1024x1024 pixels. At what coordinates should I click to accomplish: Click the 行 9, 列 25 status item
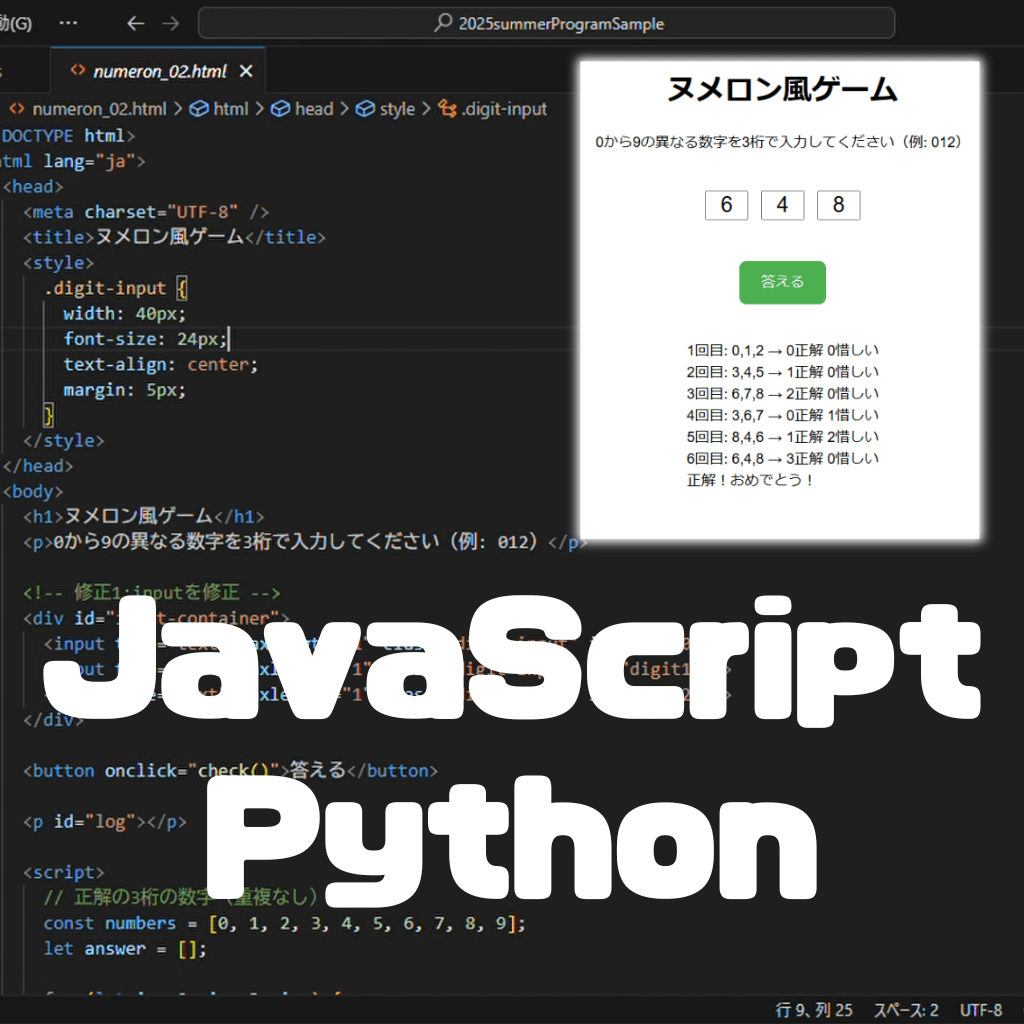[813, 1010]
